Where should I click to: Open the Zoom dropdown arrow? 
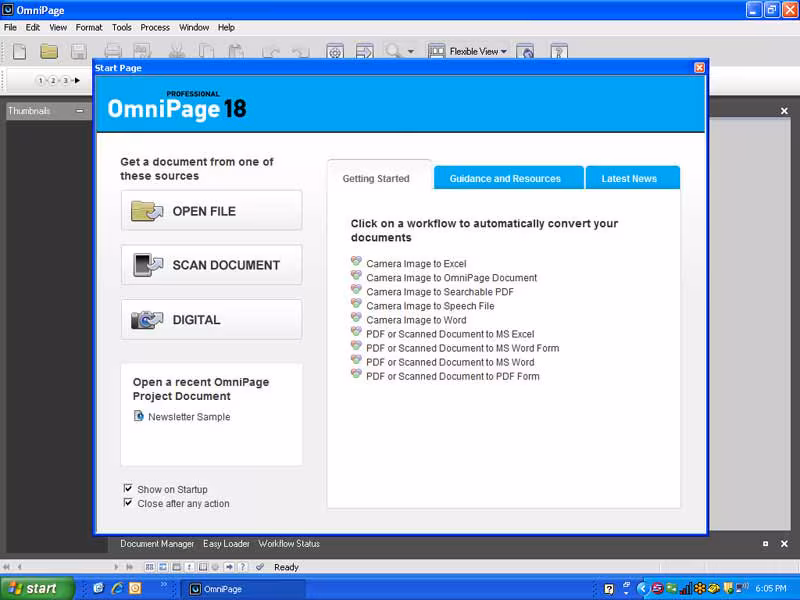coord(411,52)
